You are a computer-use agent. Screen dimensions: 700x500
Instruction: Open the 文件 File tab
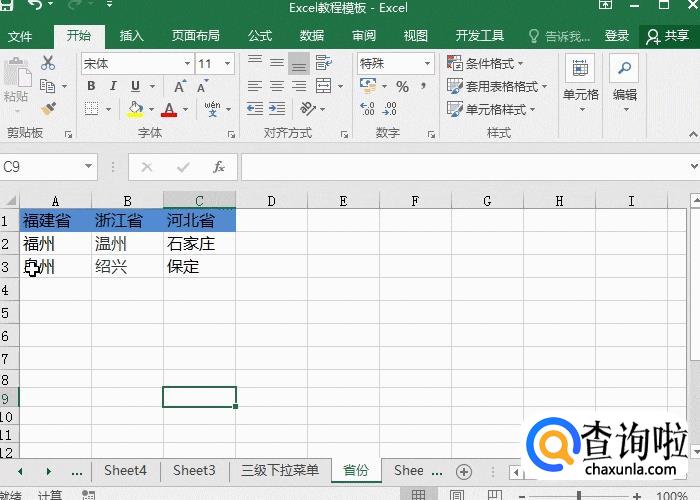(x=20, y=36)
